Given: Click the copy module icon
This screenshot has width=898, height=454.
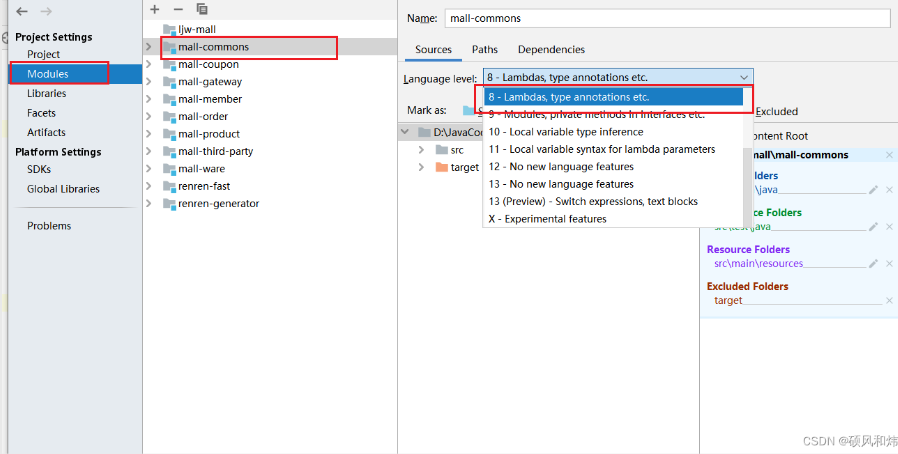Looking at the screenshot, I should pos(202,9).
